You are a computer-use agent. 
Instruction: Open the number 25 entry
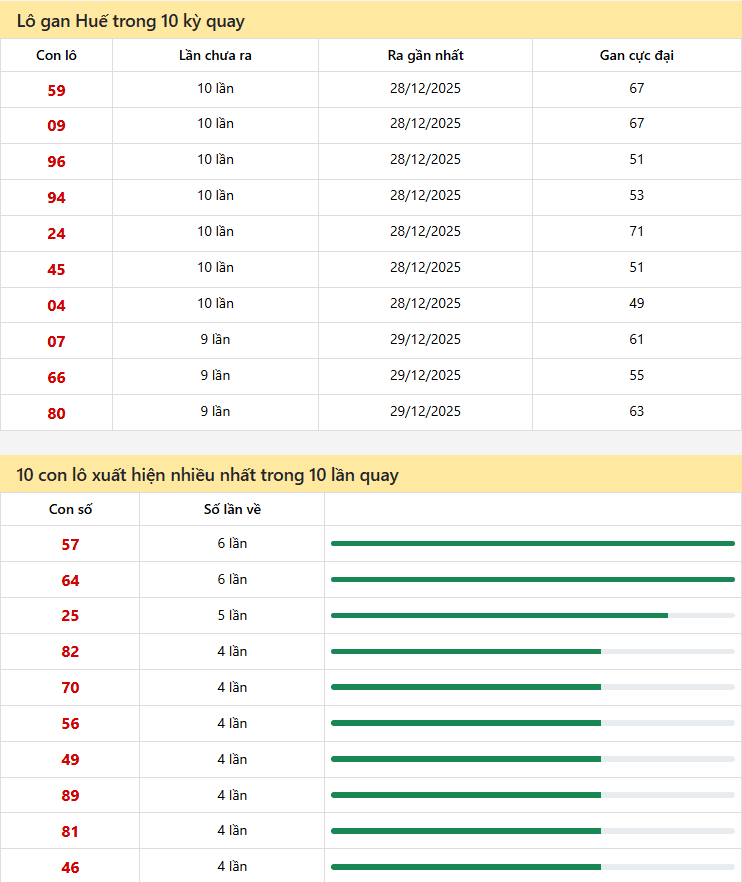pyautogui.click(x=70, y=617)
